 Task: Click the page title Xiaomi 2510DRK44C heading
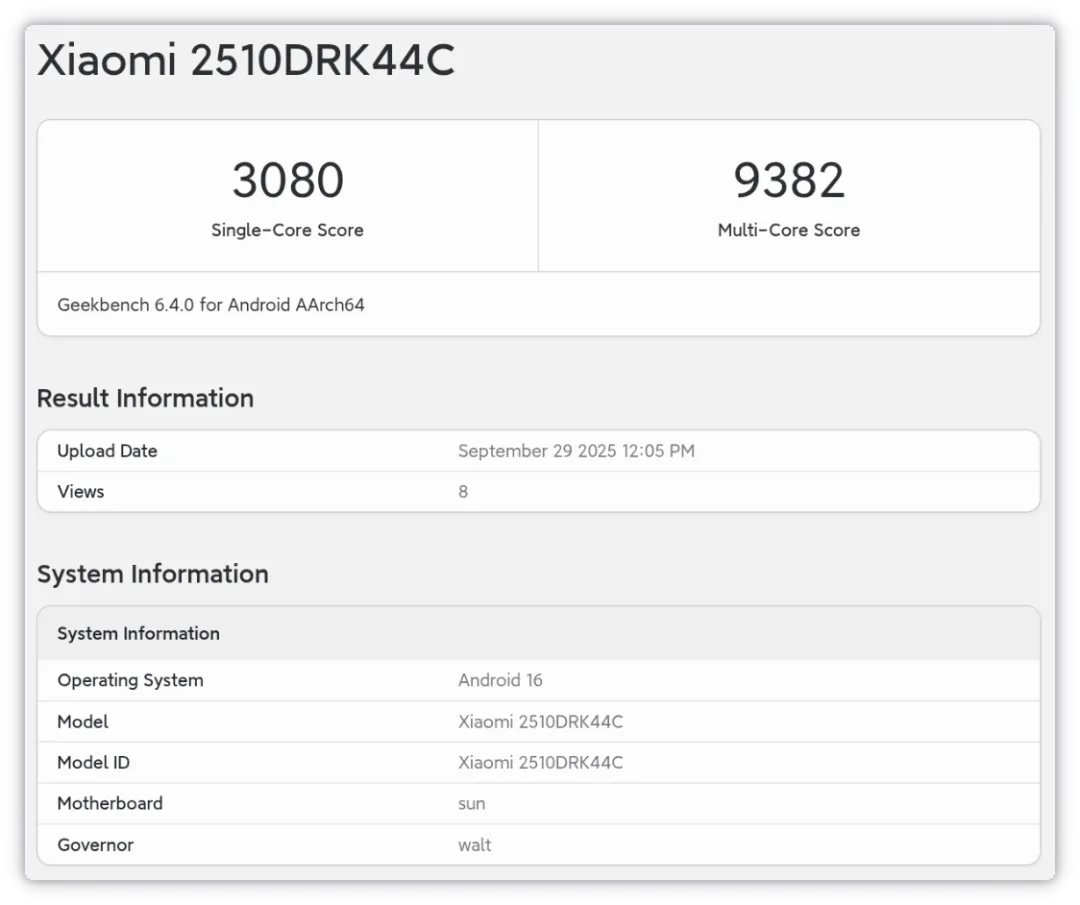(246, 62)
